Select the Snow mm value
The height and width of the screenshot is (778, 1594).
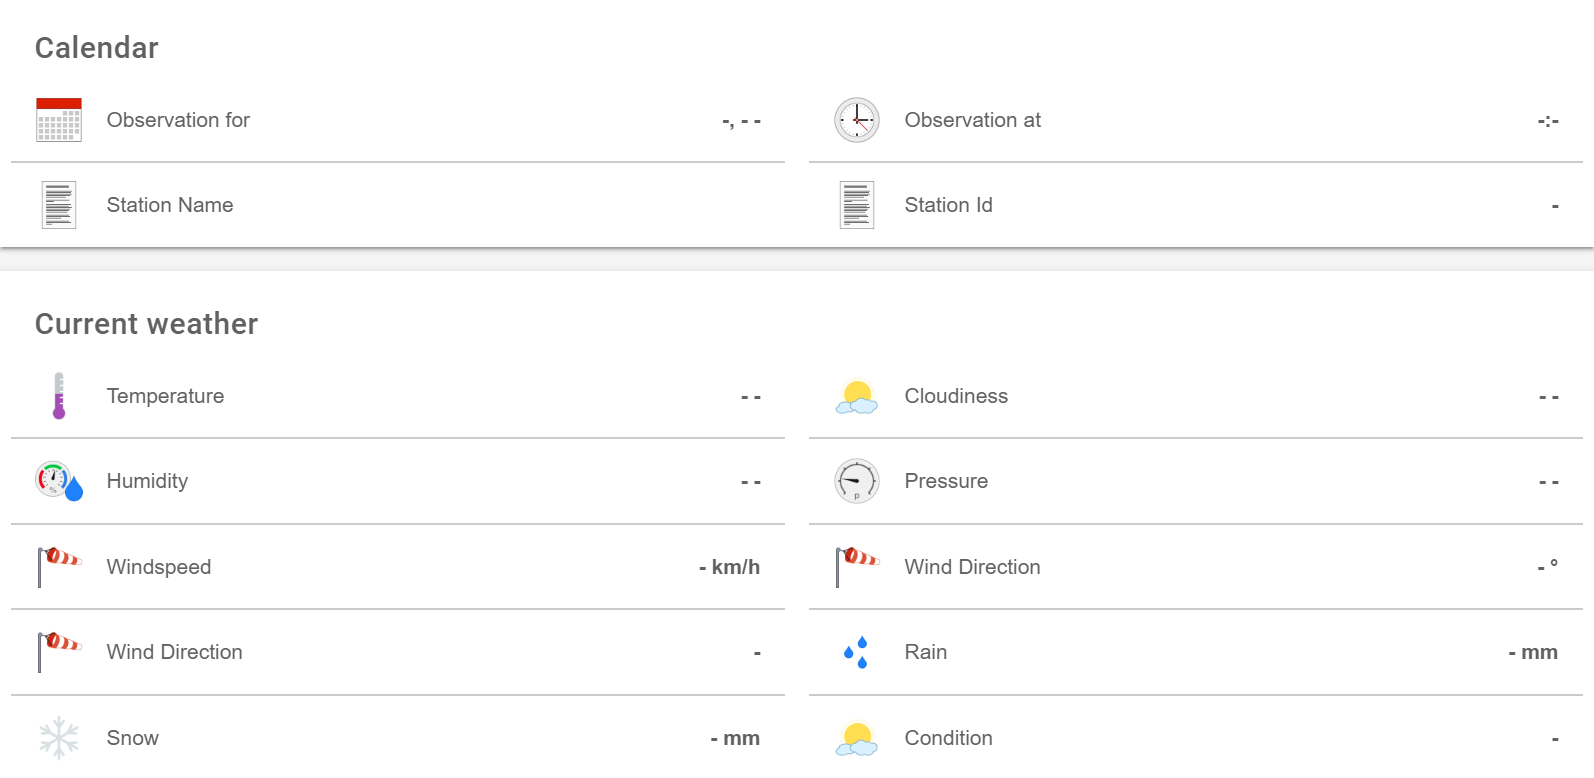(735, 738)
